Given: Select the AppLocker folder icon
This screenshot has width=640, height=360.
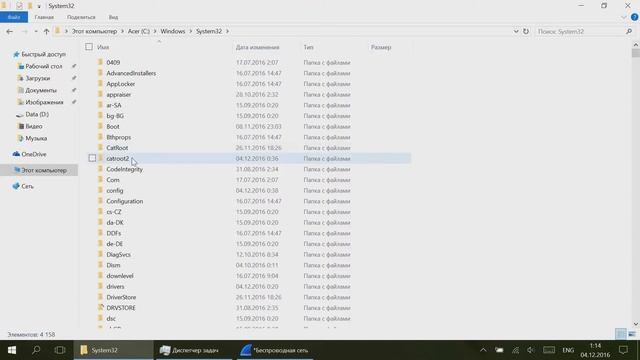Looking at the screenshot, I should tap(100, 83).
